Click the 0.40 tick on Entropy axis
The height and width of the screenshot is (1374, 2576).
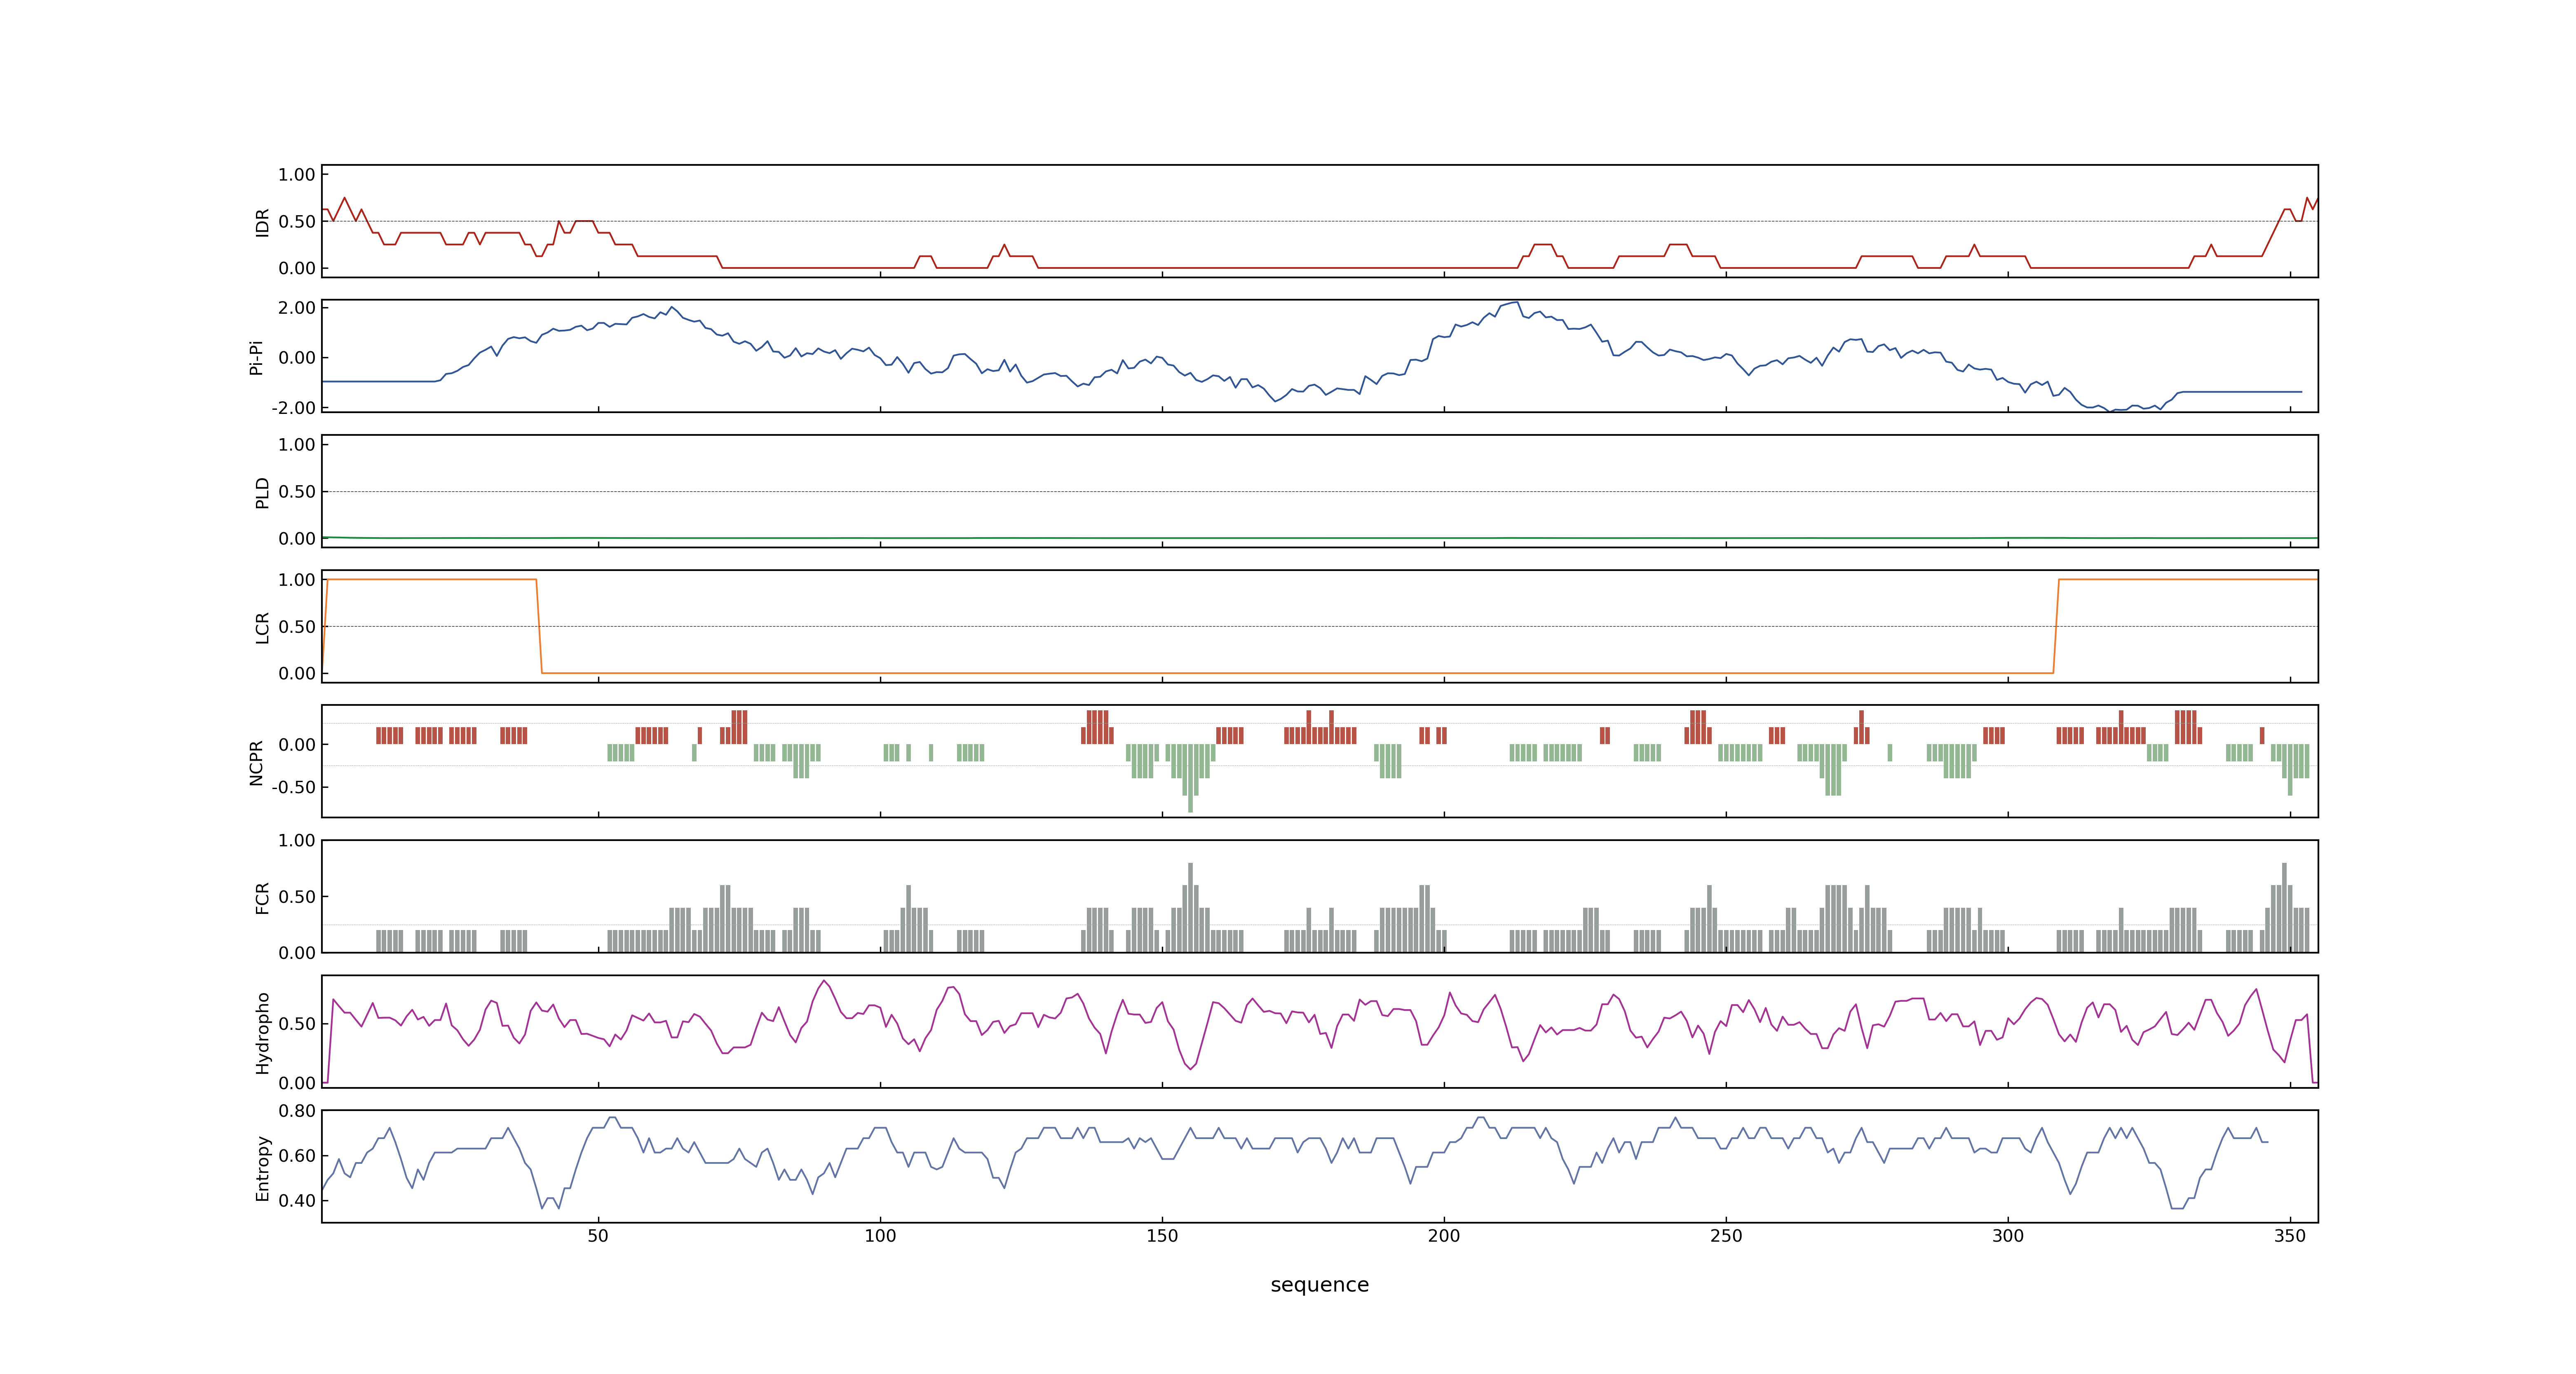tap(297, 1201)
